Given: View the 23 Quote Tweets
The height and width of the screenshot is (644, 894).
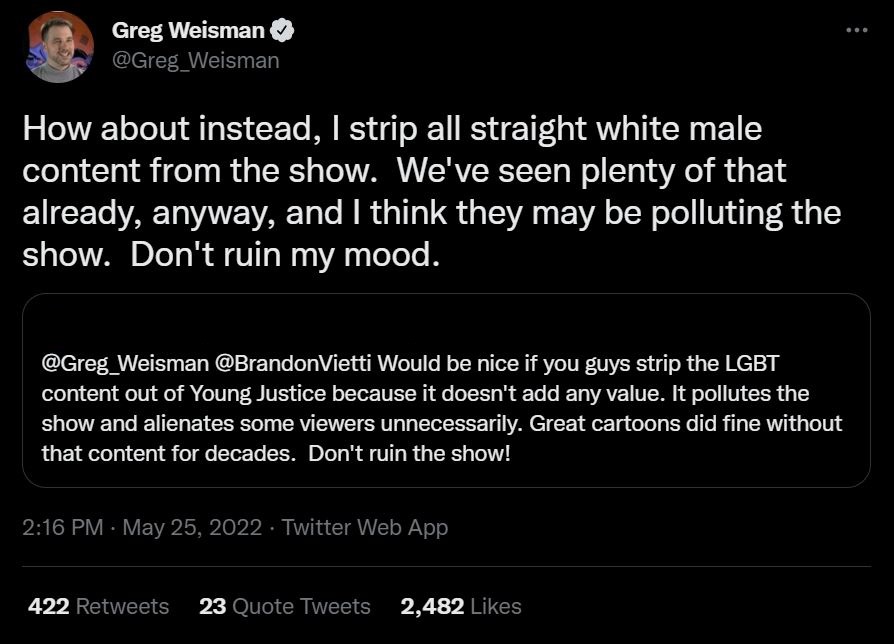Looking at the screenshot, I should click(285, 606).
